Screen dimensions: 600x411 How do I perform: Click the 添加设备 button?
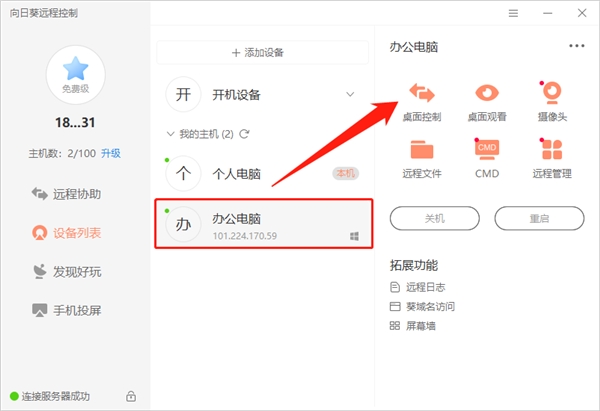(x=262, y=52)
